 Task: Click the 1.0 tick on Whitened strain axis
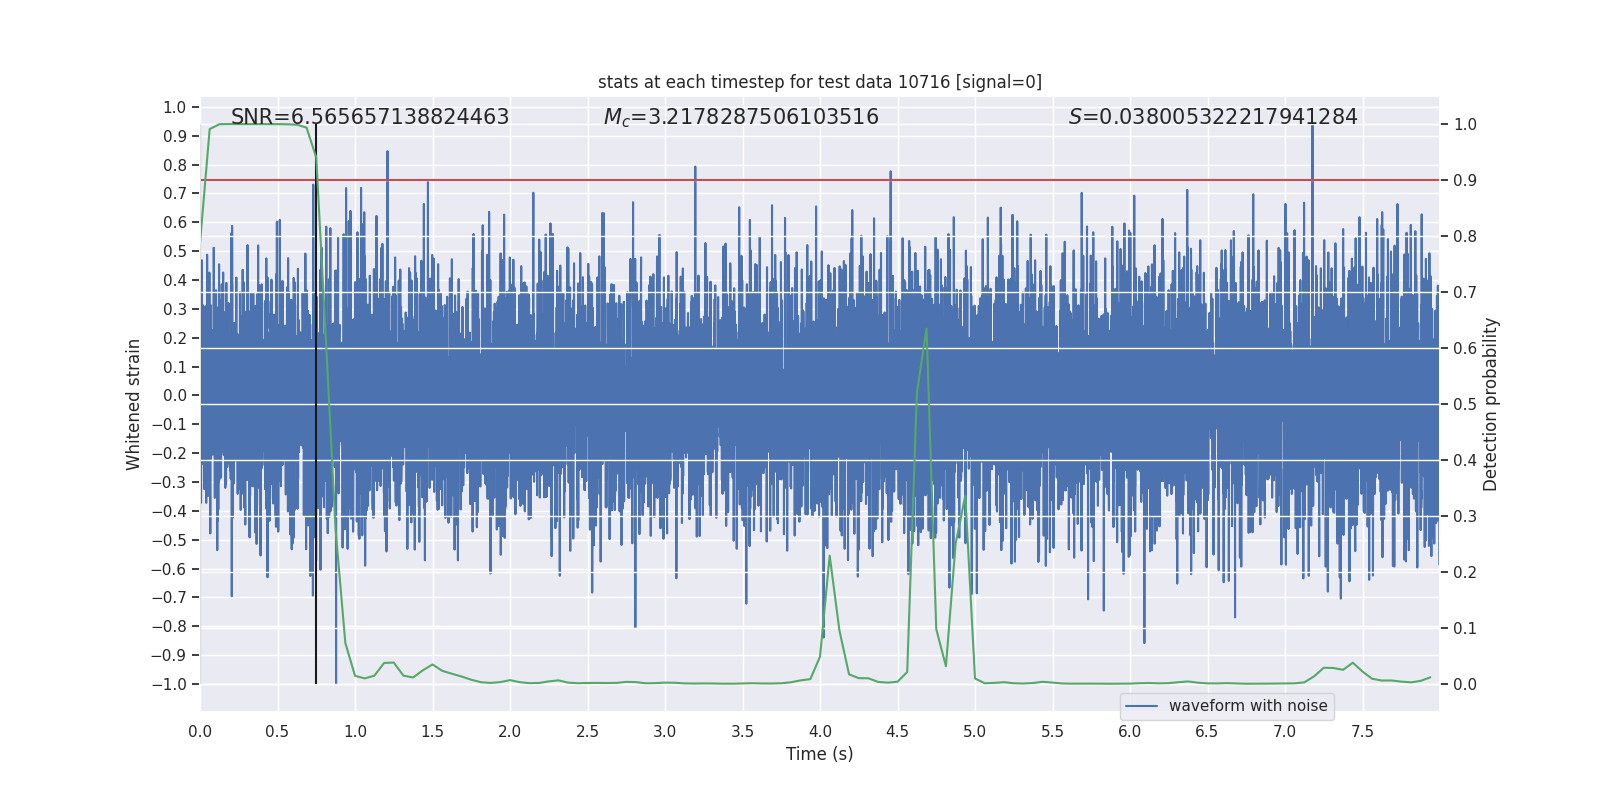[x=175, y=107]
